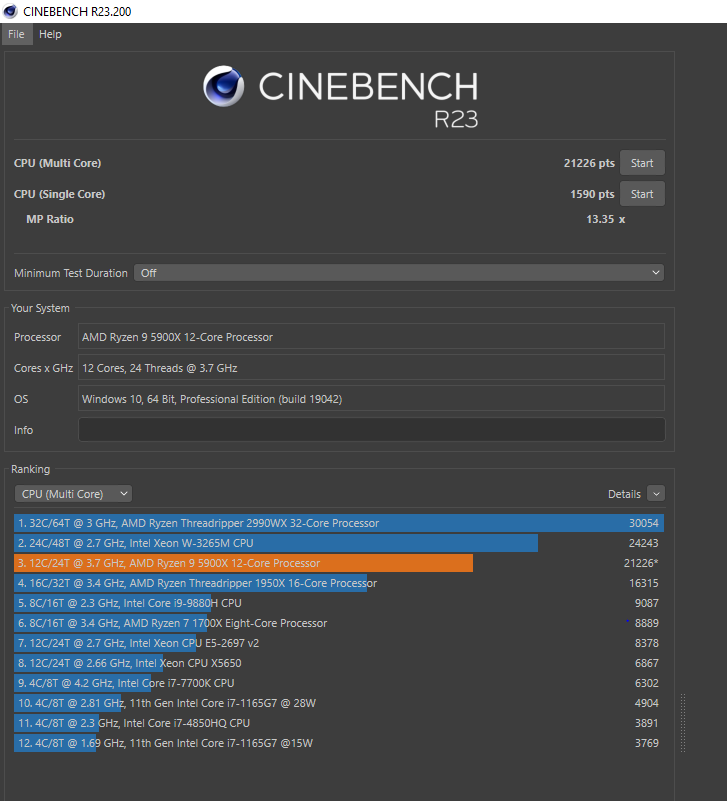
Task: Select the Core i7-7700K ranking row
Action: [339, 683]
